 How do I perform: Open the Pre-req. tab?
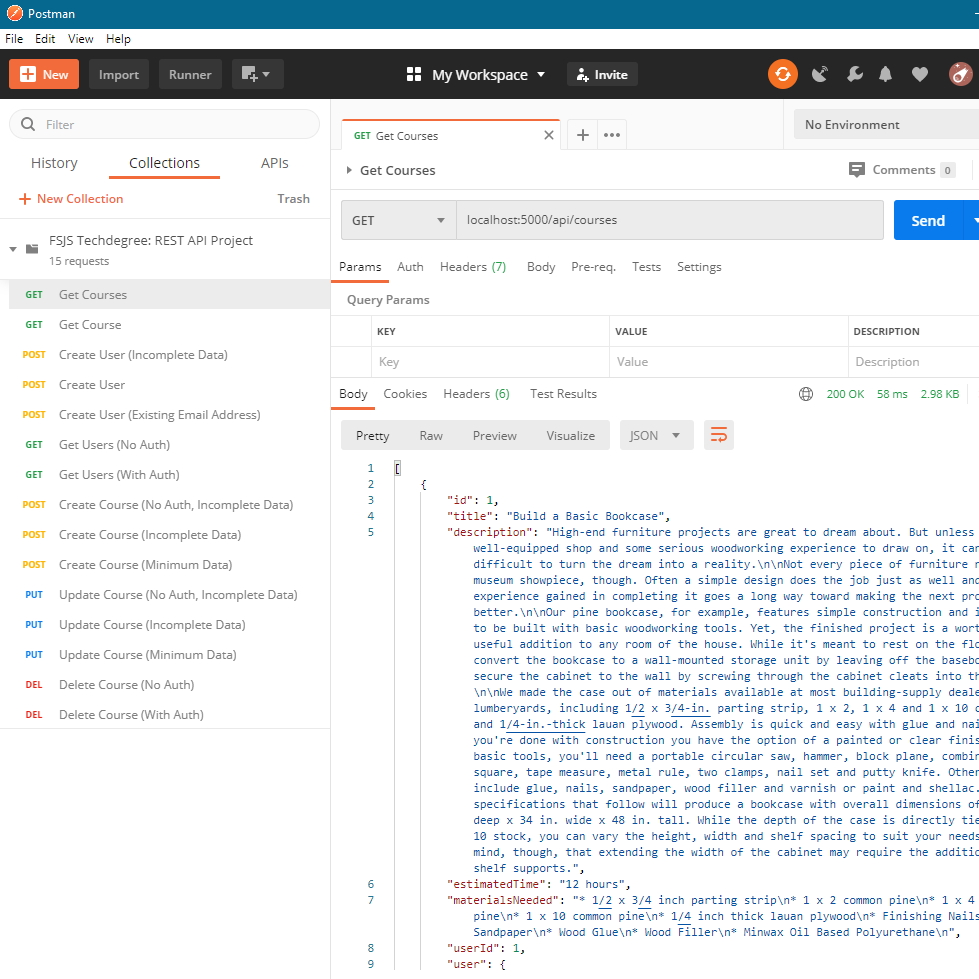[593, 267]
